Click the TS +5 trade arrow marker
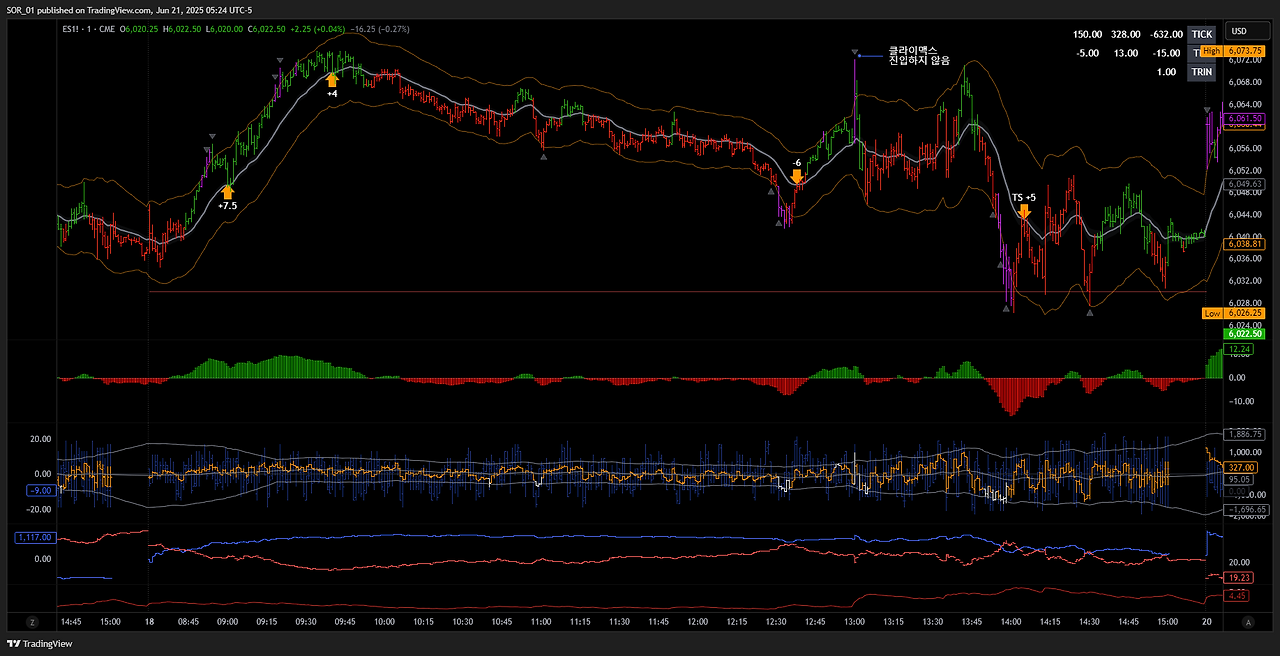 (x=1024, y=211)
